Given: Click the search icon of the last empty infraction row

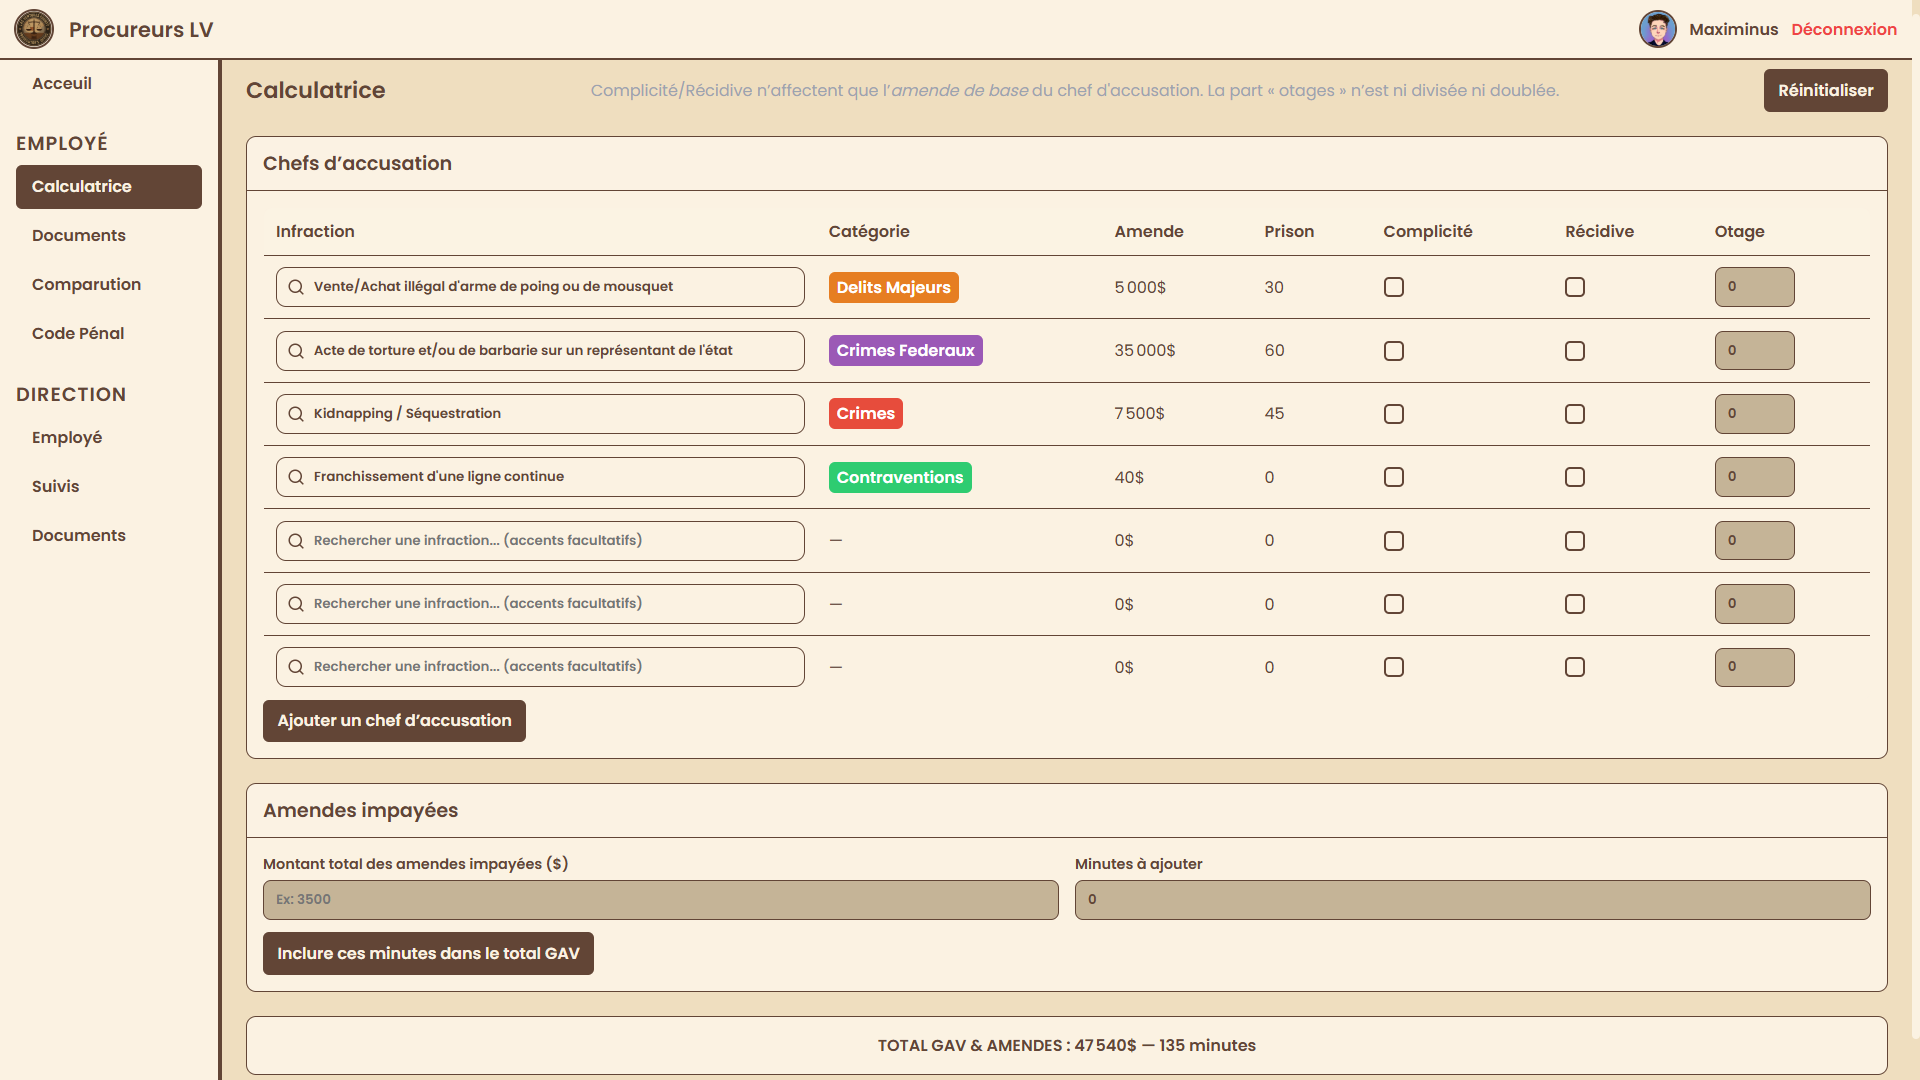Looking at the screenshot, I should pos(296,667).
